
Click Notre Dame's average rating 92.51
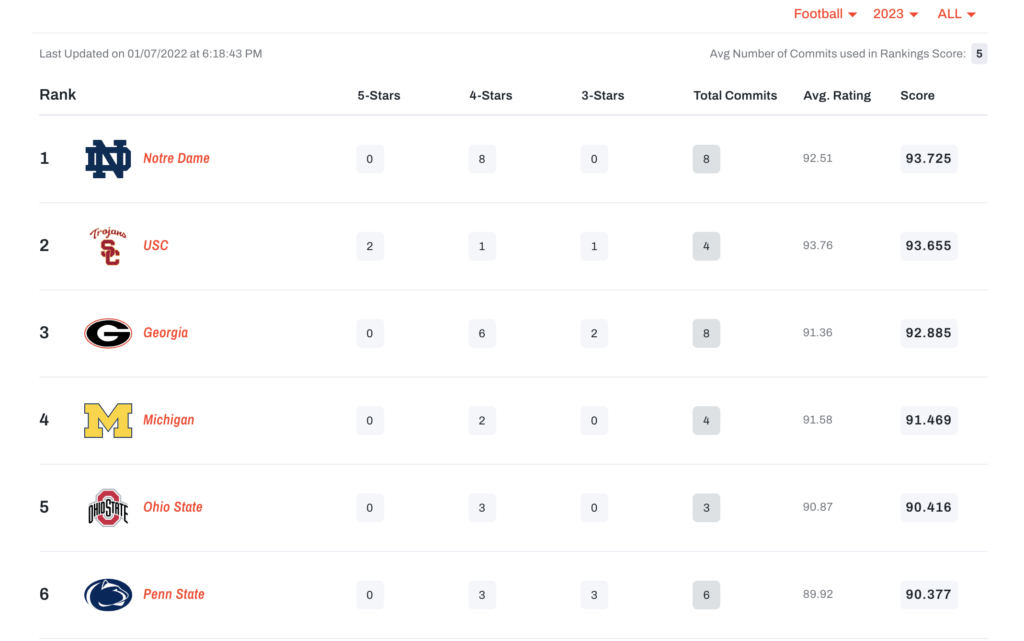(x=818, y=158)
